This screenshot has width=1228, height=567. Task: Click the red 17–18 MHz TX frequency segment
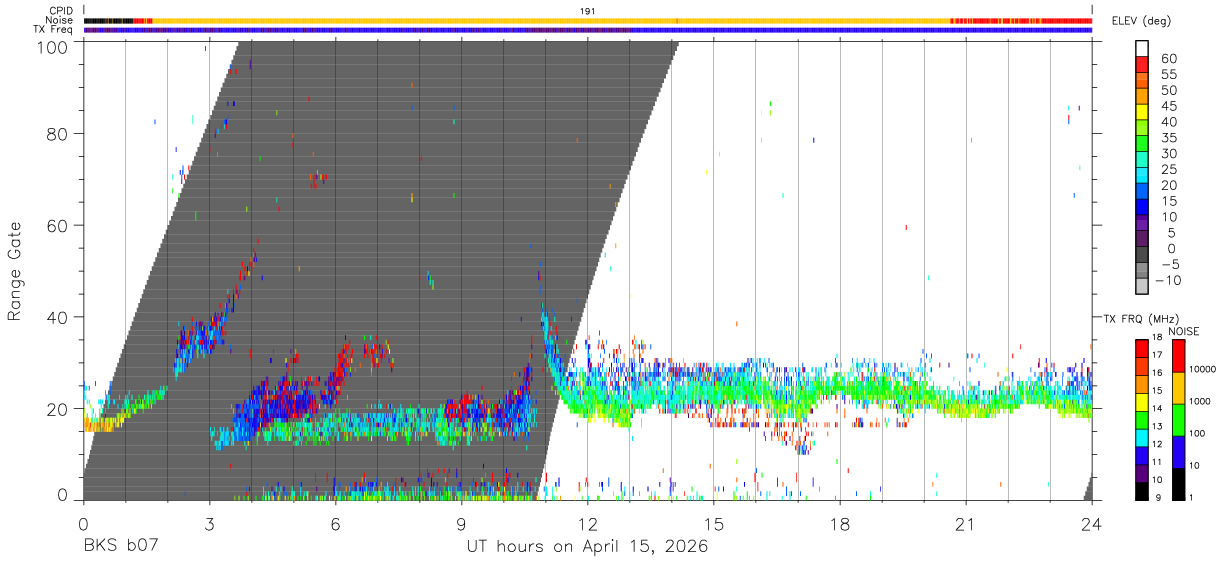tap(1142, 347)
